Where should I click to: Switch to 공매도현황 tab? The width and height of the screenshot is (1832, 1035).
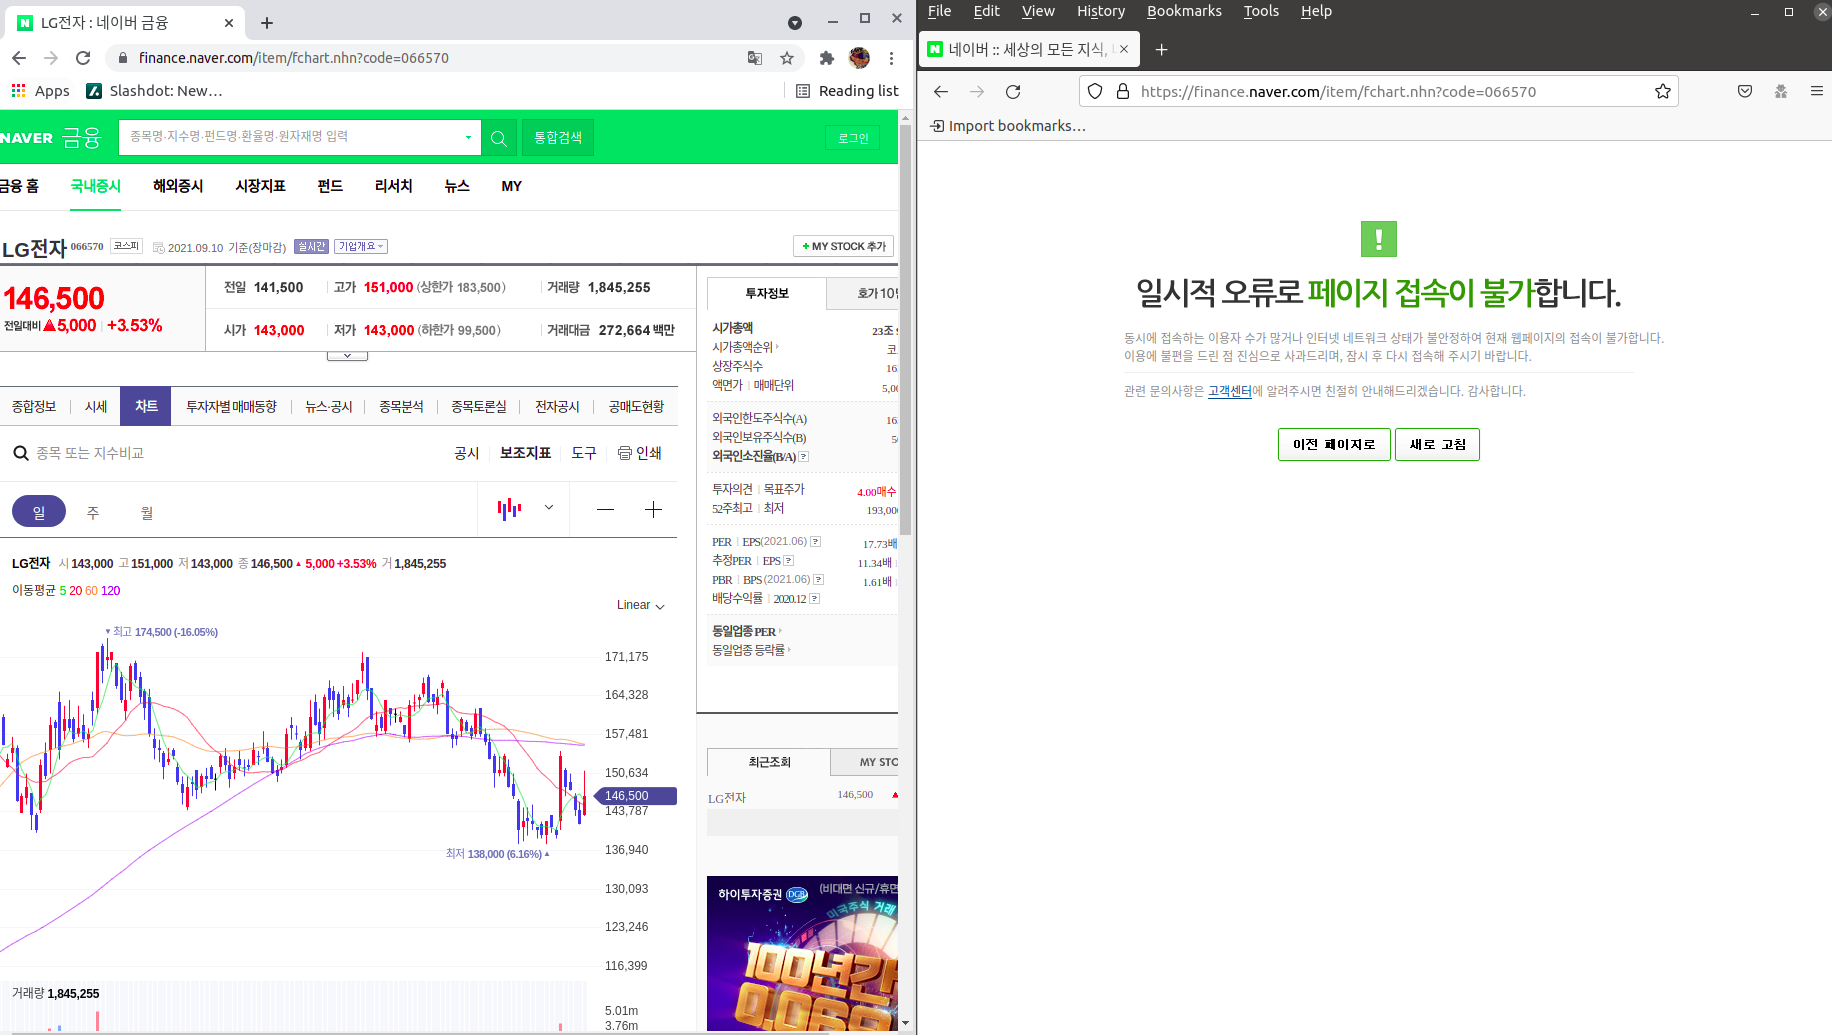coord(636,407)
